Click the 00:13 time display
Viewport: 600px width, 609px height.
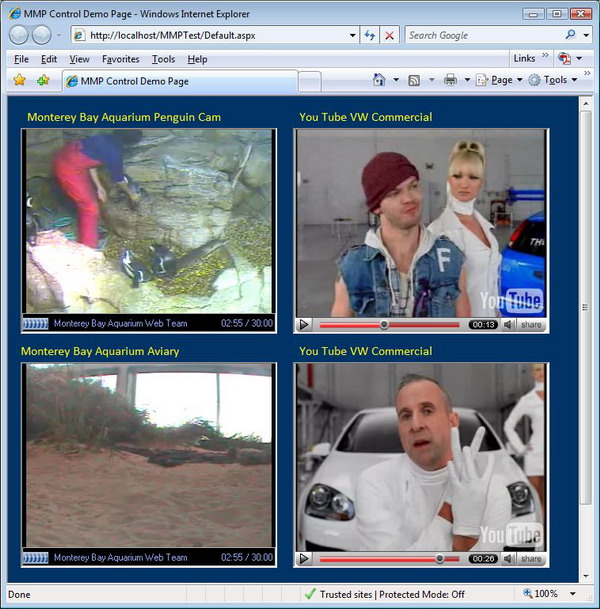pyautogui.click(x=483, y=325)
